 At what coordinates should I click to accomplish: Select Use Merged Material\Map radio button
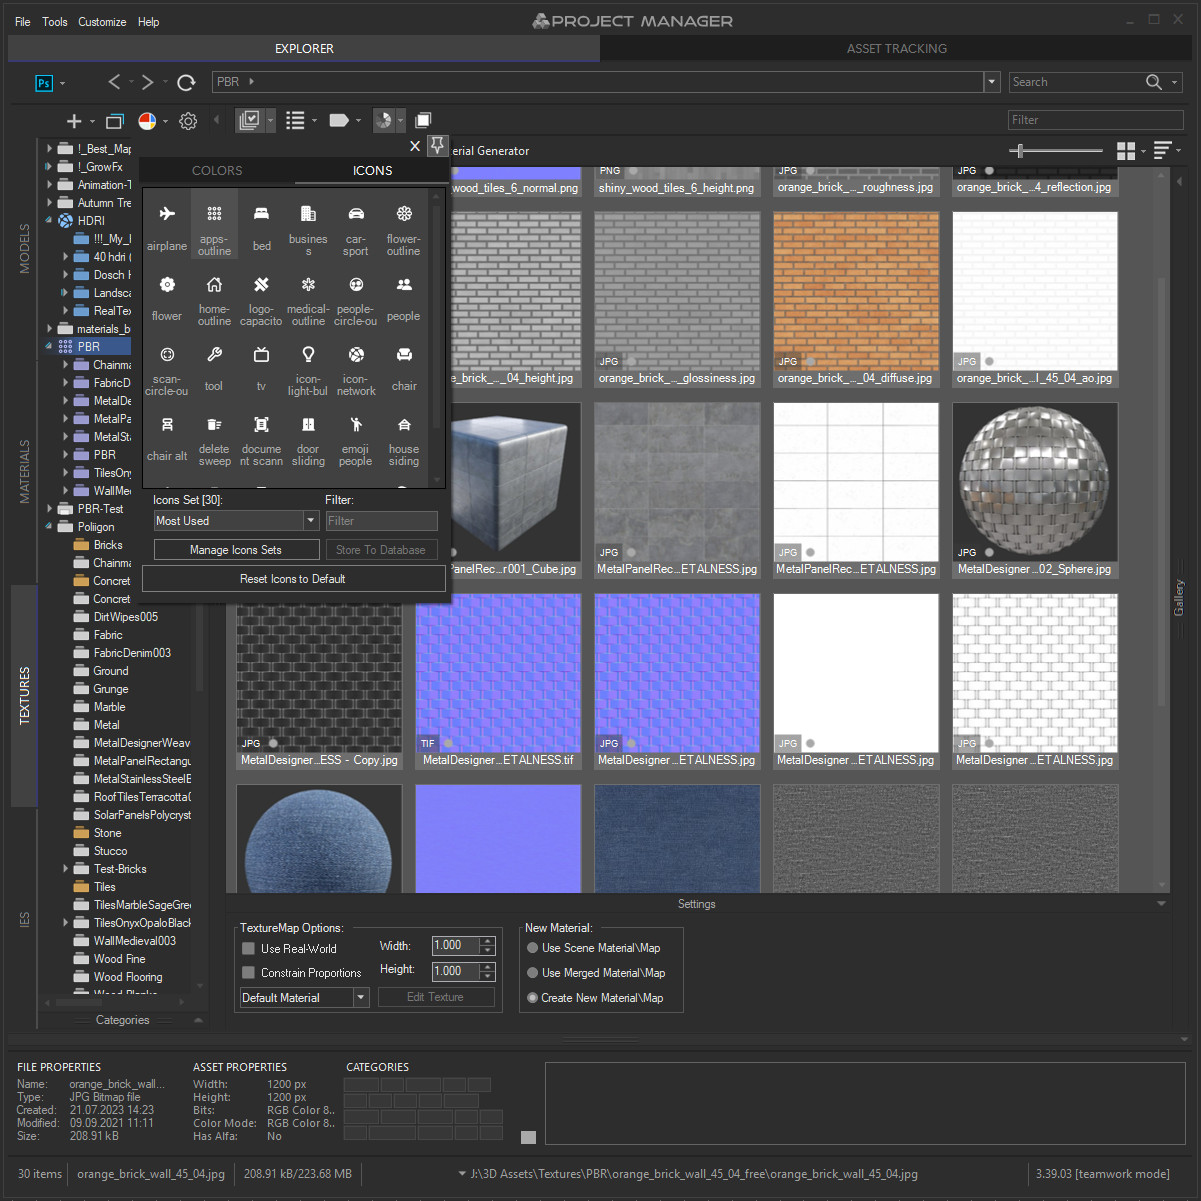[x=533, y=972]
